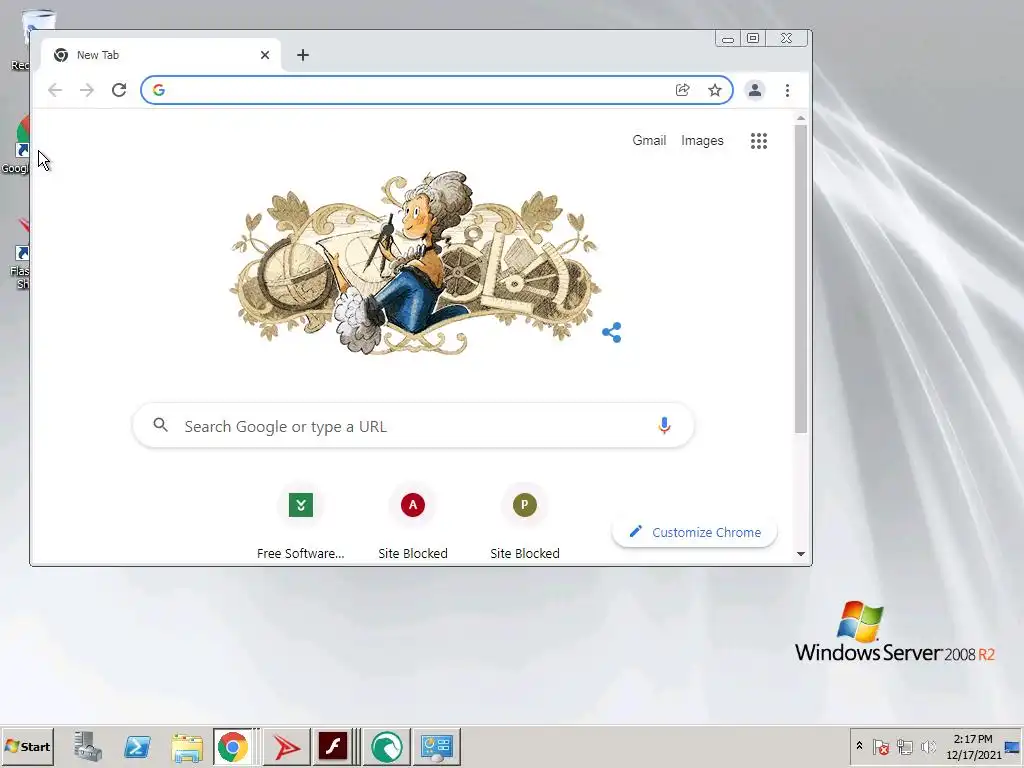1024x768 pixels.
Task: Click the Google Doodle illustration
Action: coord(415,263)
